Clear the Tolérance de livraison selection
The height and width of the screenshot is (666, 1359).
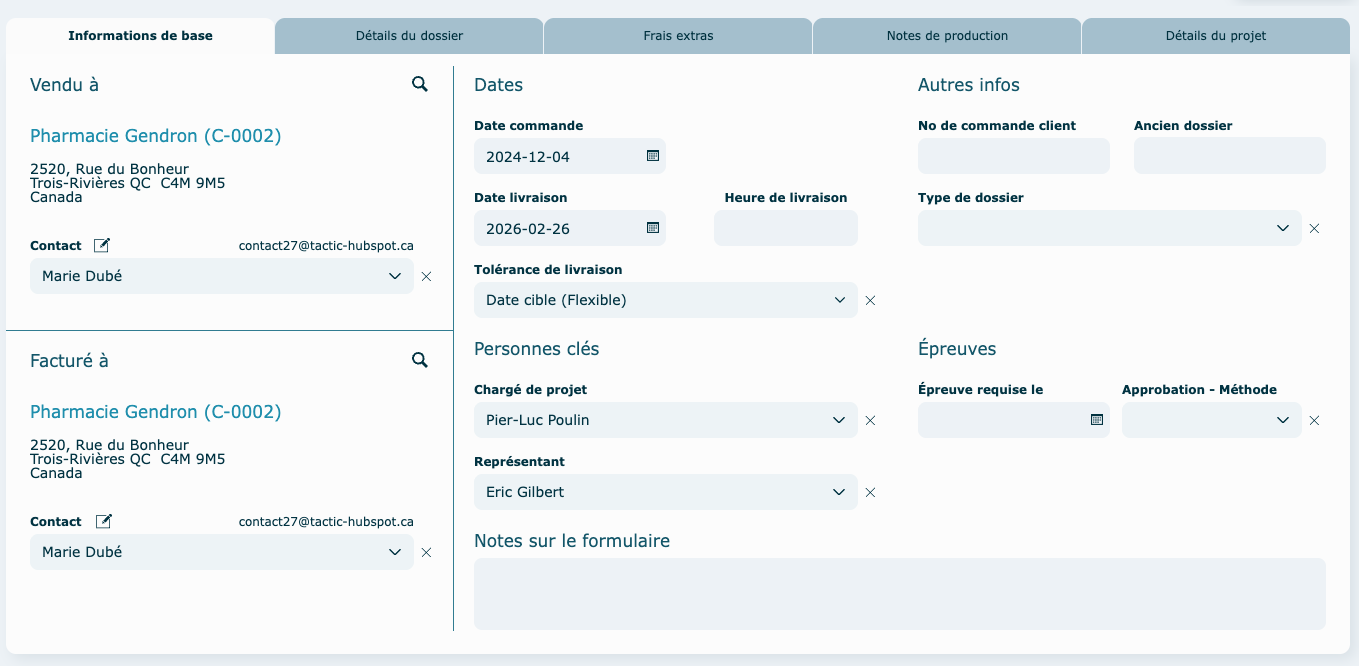870,301
